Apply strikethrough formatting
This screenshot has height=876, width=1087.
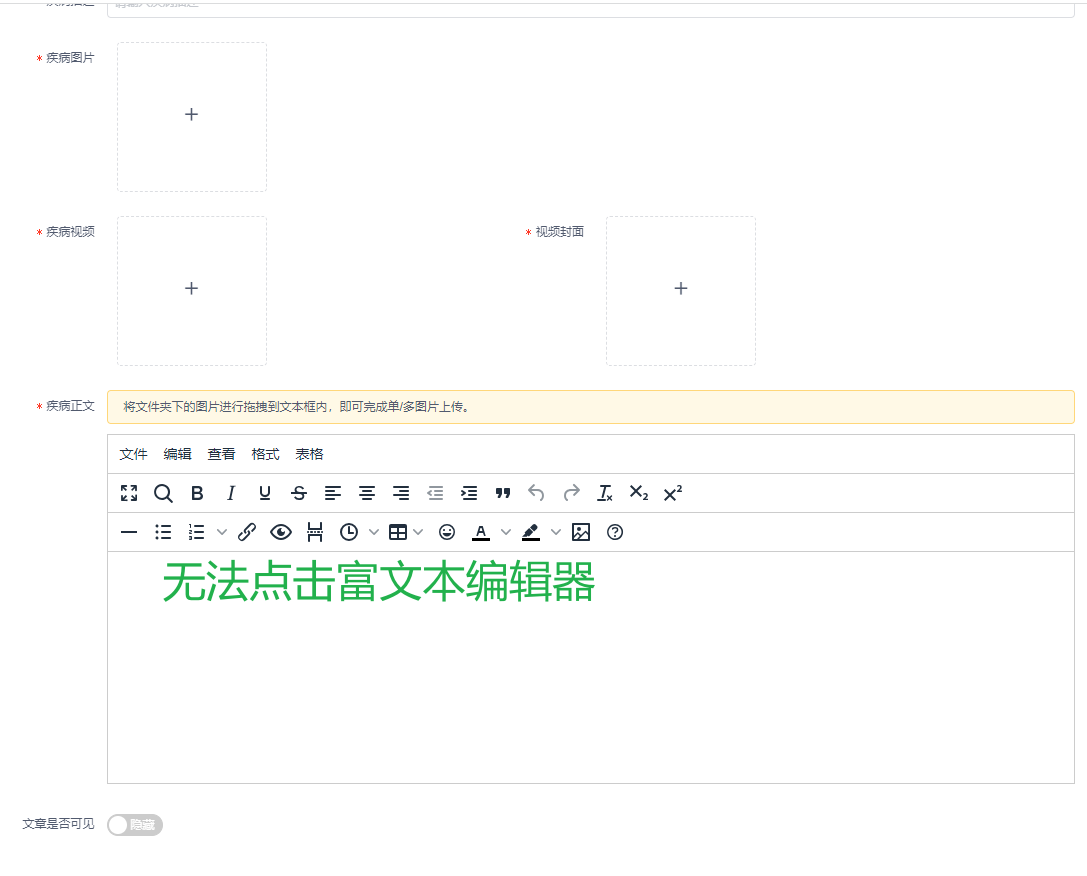(299, 492)
